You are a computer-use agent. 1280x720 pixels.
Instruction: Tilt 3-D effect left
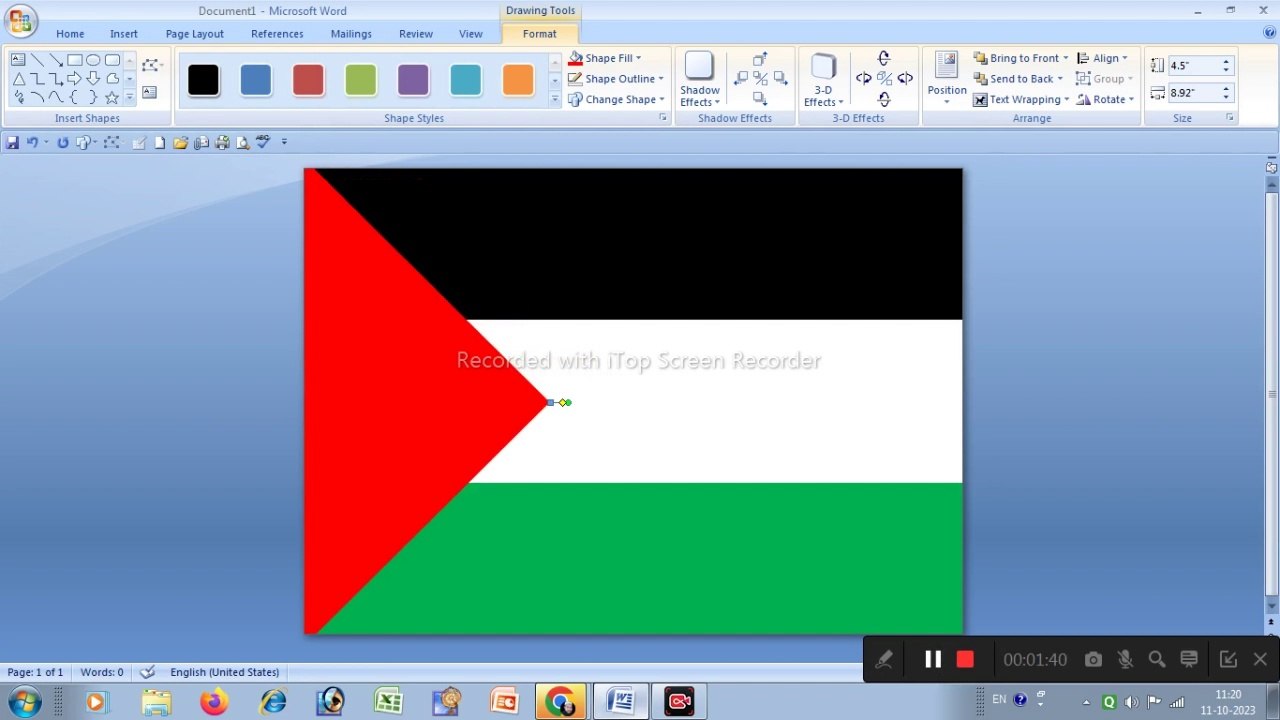click(864, 78)
